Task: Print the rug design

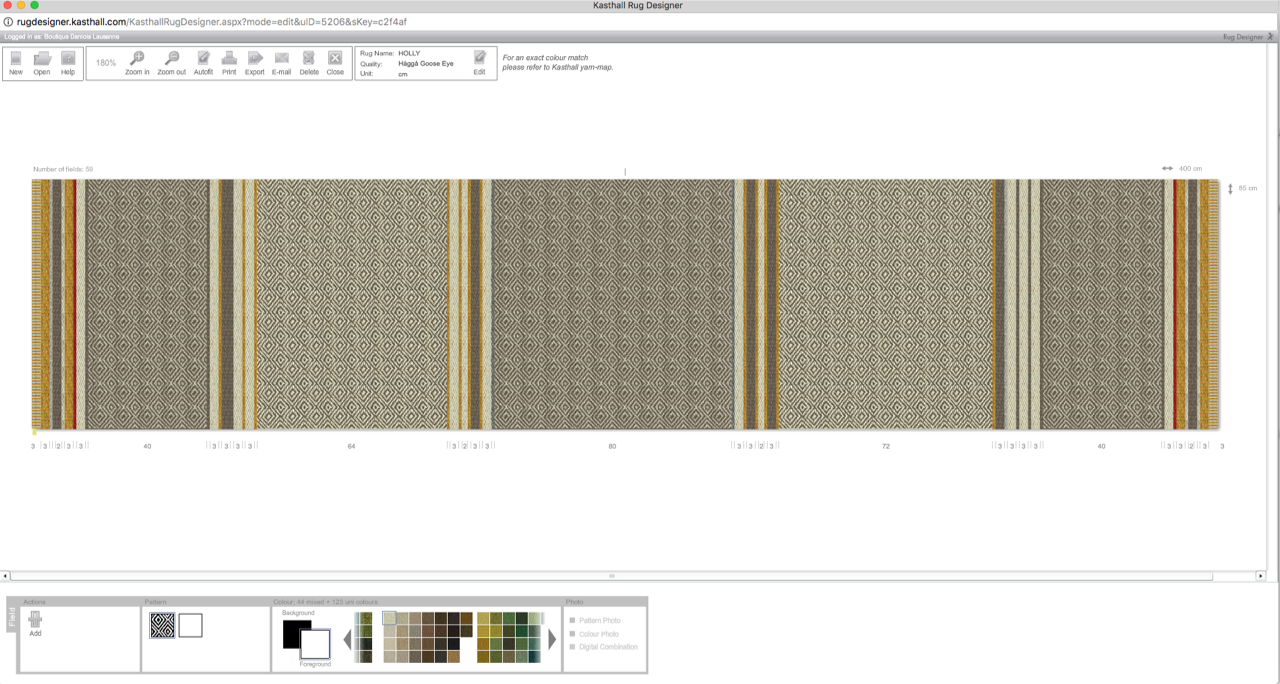Action: pos(229,63)
